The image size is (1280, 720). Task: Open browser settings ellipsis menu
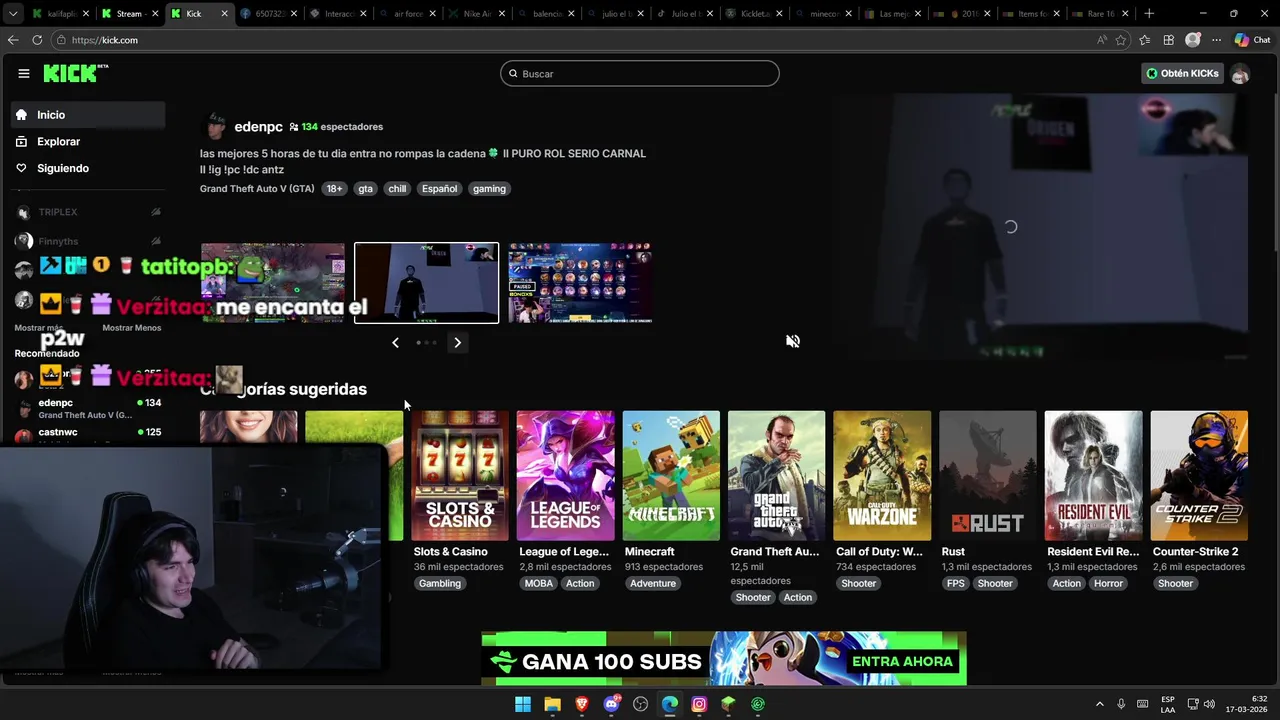[x=1216, y=40]
